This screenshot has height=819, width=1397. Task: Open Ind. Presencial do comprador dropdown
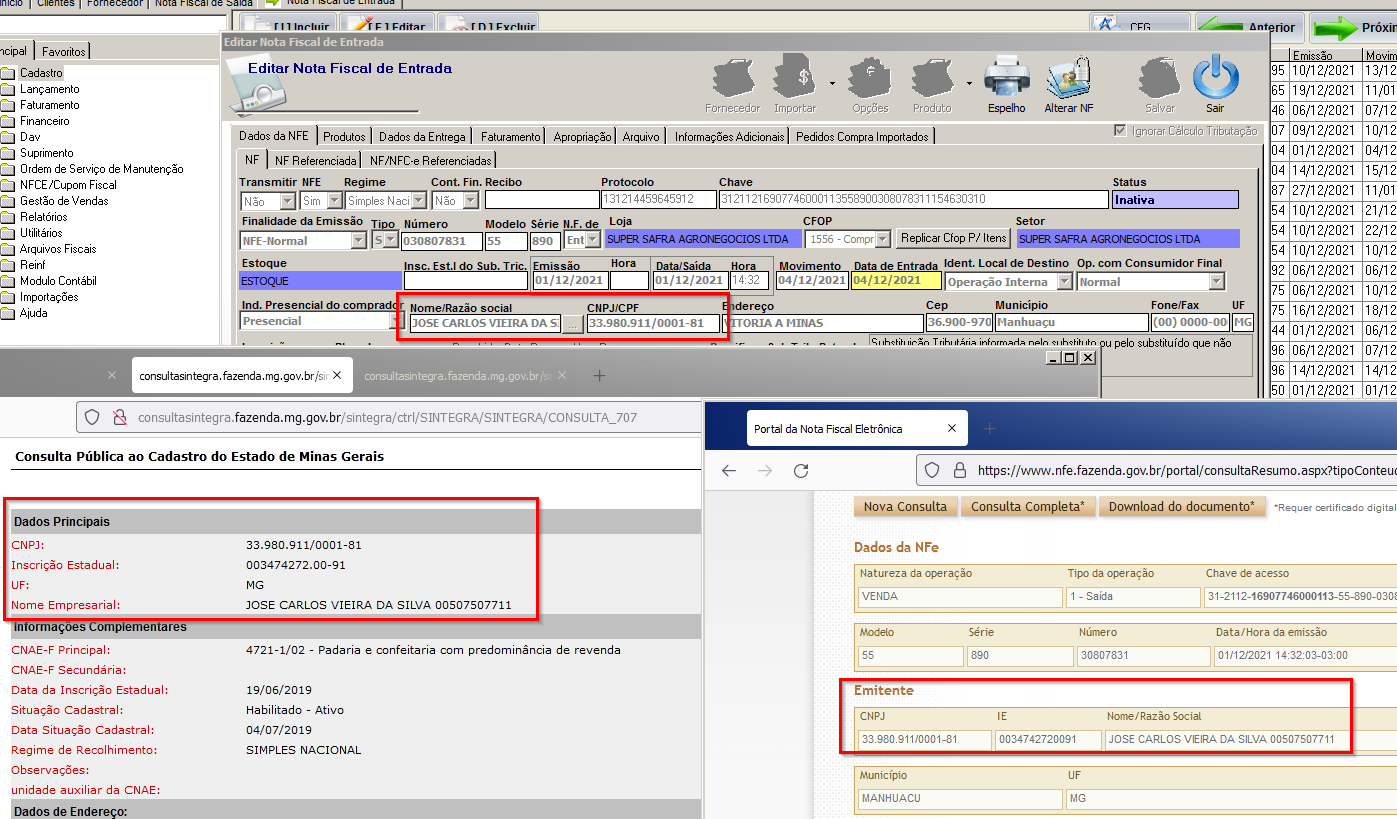(395, 321)
